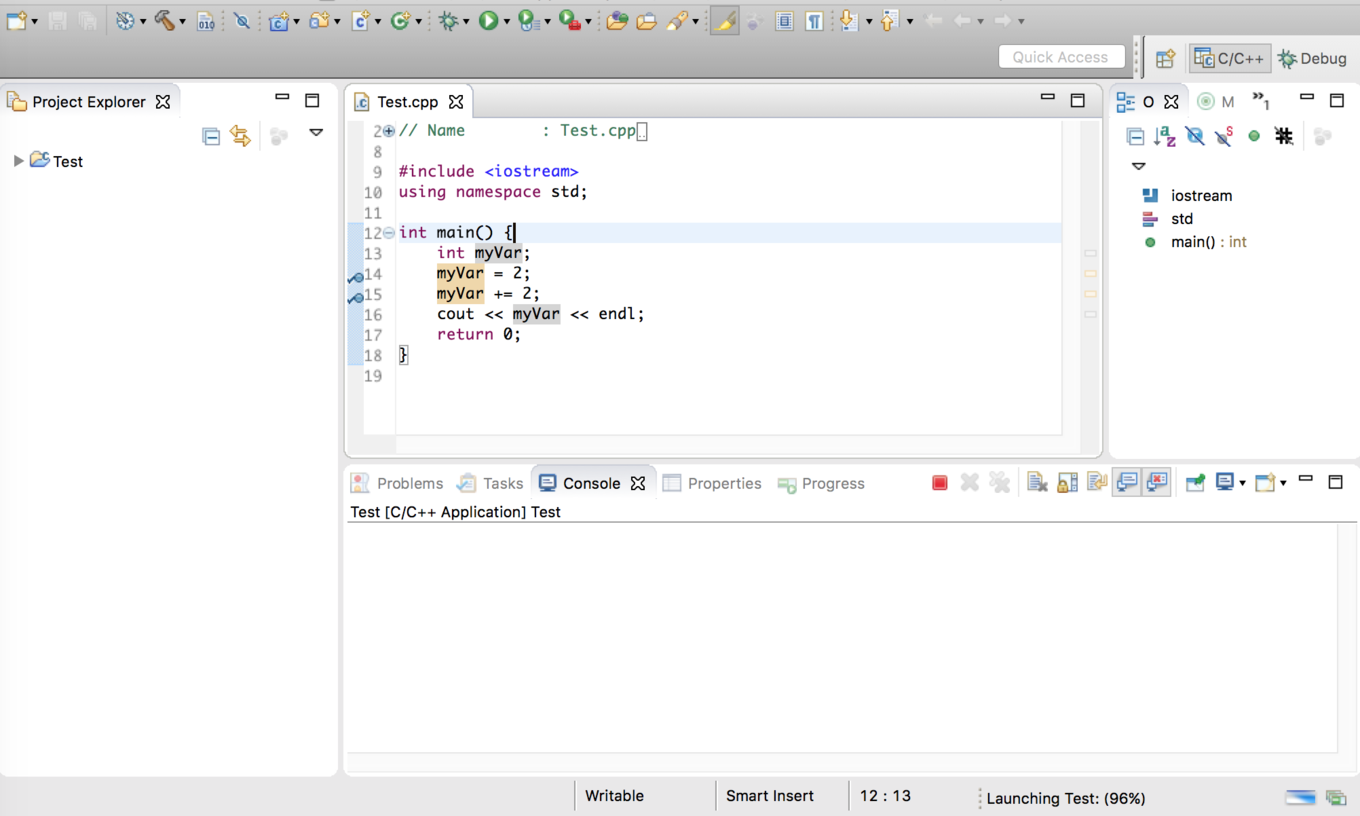Click 'return 0;' on line 17
Viewport: 1360px width, 816px height.
tap(479, 335)
